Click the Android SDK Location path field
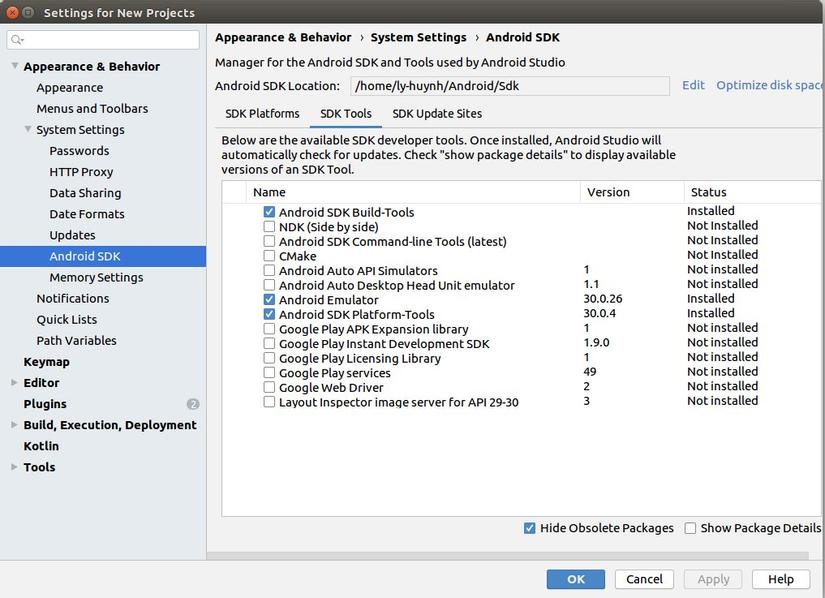825x598 pixels. (x=509, y=86)
